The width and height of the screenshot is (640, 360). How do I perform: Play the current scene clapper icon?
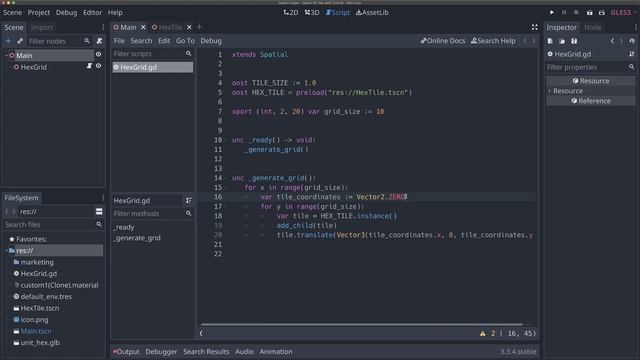589,13
